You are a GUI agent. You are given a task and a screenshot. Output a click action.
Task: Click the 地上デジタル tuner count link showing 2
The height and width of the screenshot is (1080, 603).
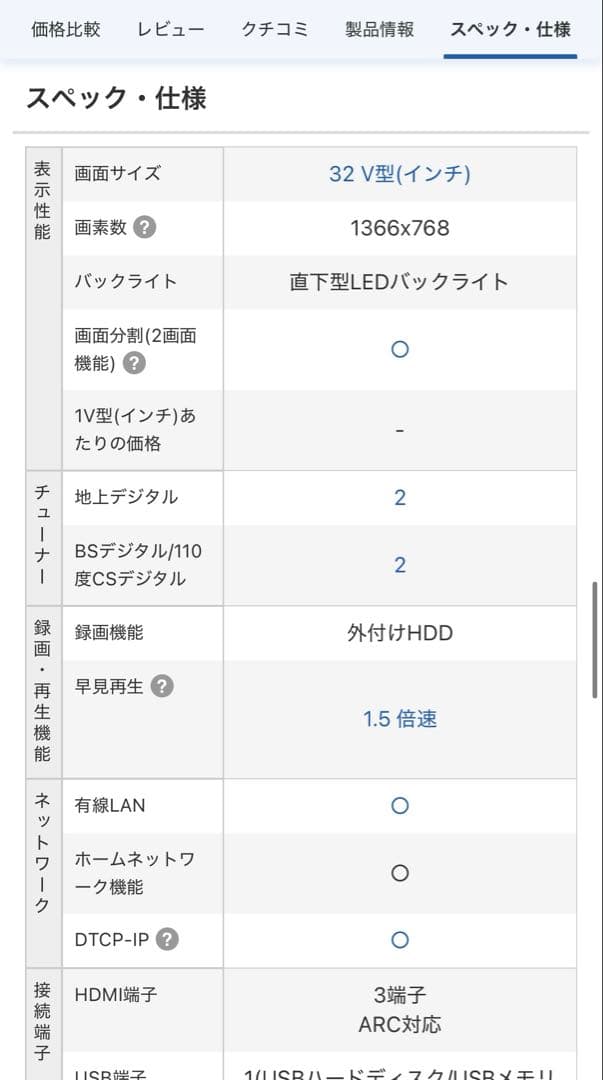click(x=399, y=497)
